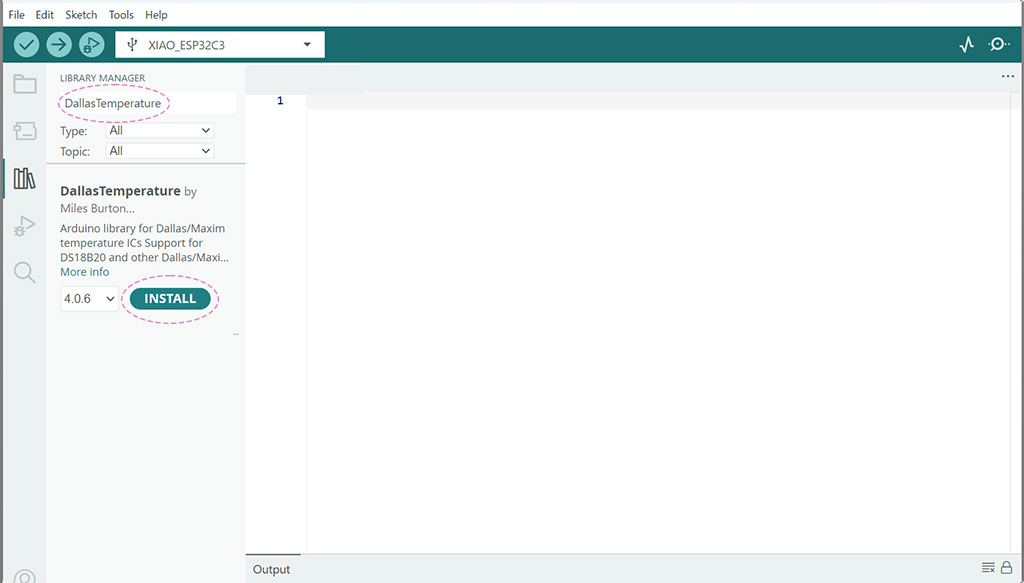Open the Debug sidebar panel
The width and height of the screenshot is (1024, 583).
tap(24, 226)
